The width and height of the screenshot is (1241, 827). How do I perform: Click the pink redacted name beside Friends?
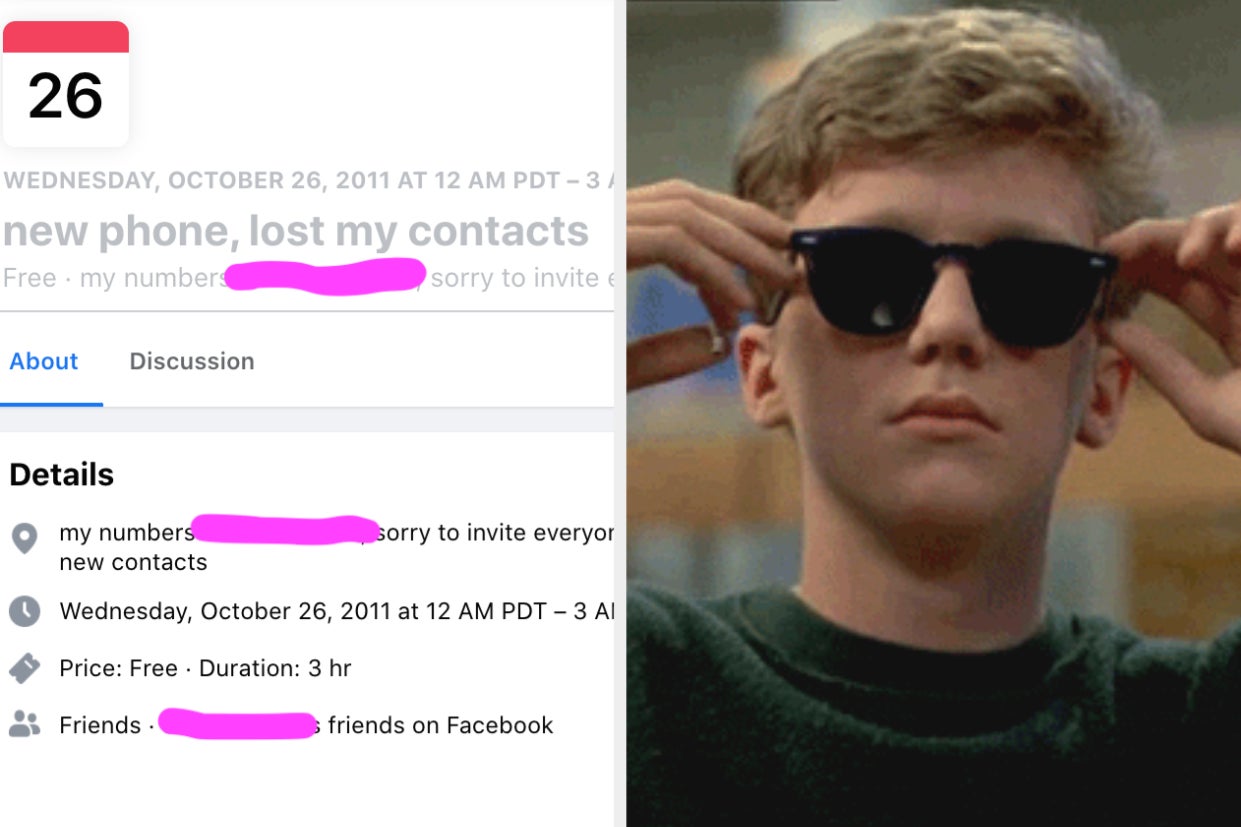(x=238, y=723)
